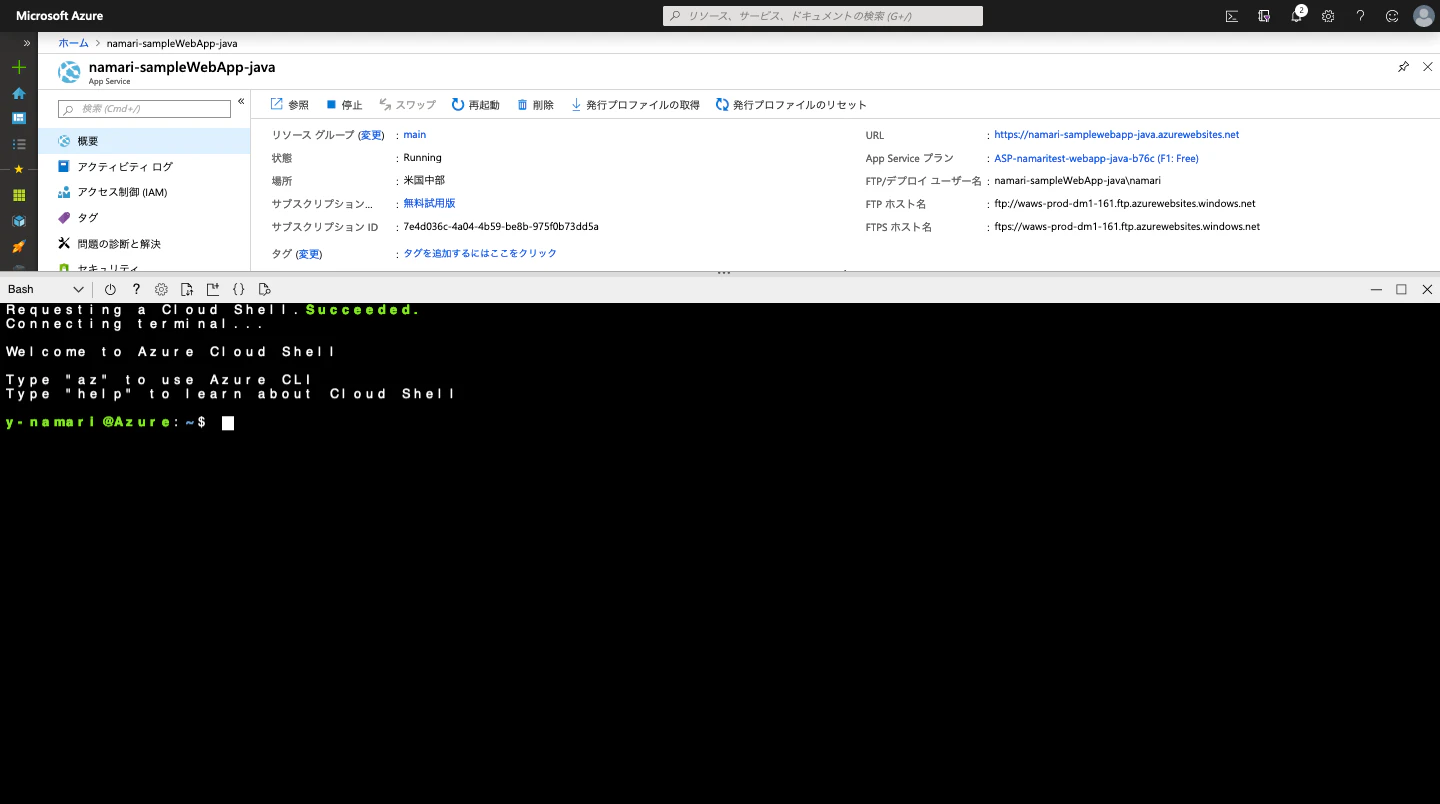Click the FTP/deploy user name value

pos(1077,181)
